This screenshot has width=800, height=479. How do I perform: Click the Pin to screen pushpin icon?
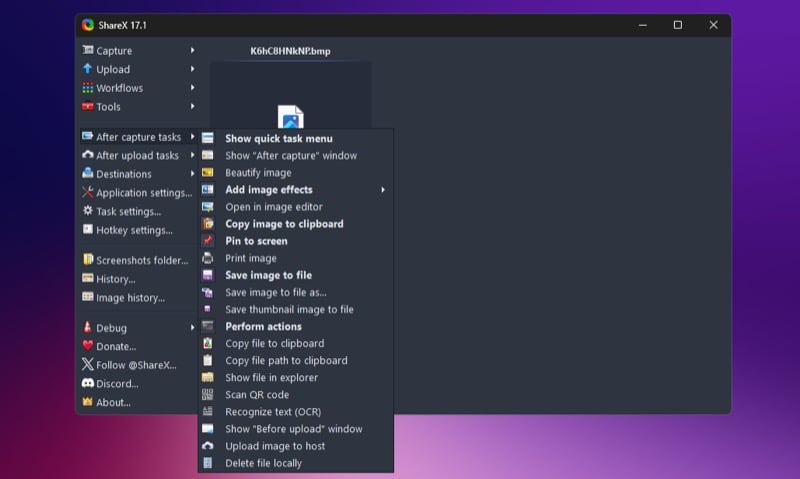pos(208,240)
